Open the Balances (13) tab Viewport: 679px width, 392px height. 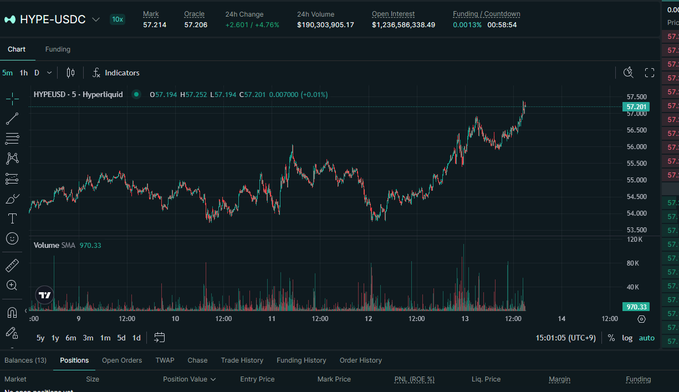[x=26, y=360]
